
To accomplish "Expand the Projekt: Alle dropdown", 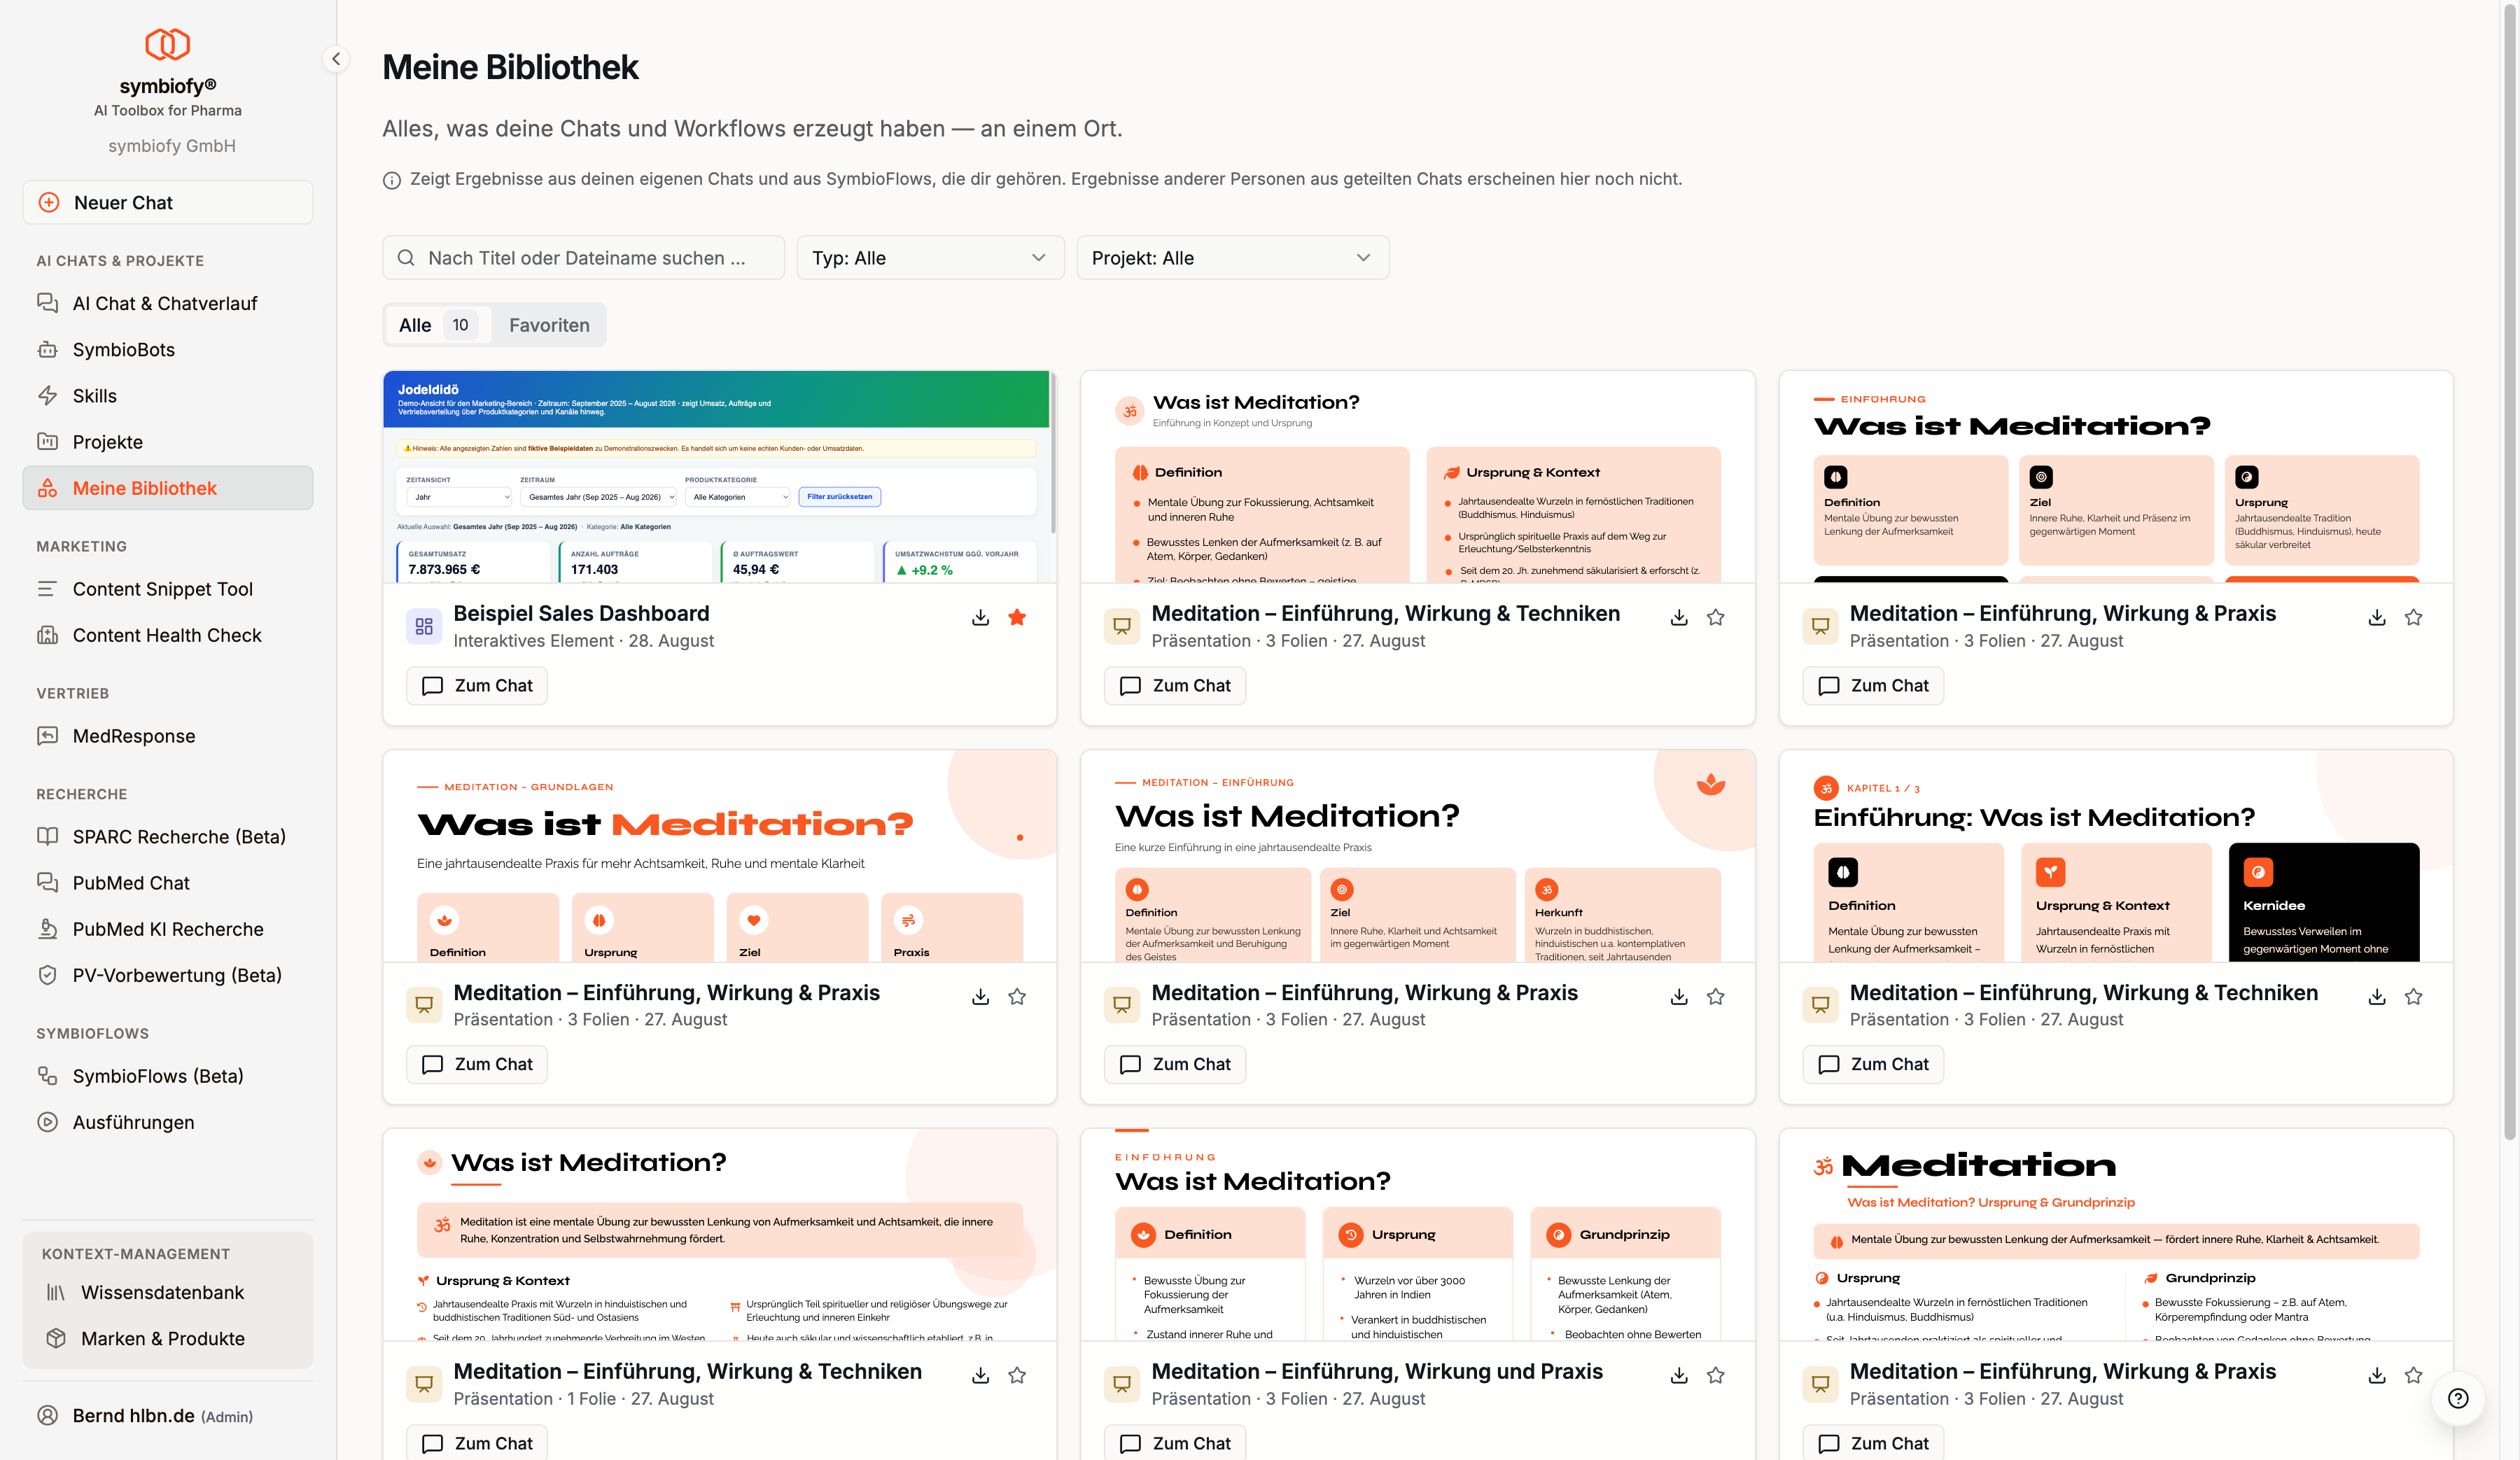I will 1232,258.
